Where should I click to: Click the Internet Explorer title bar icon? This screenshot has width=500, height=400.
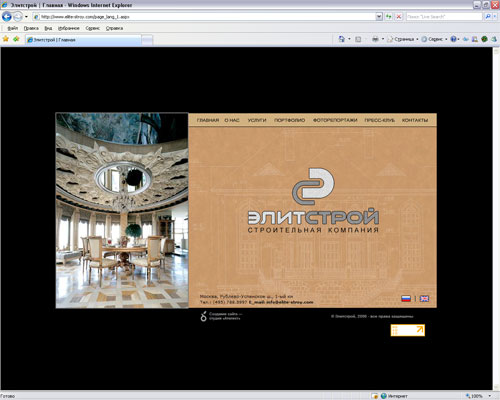coord(4,5)
